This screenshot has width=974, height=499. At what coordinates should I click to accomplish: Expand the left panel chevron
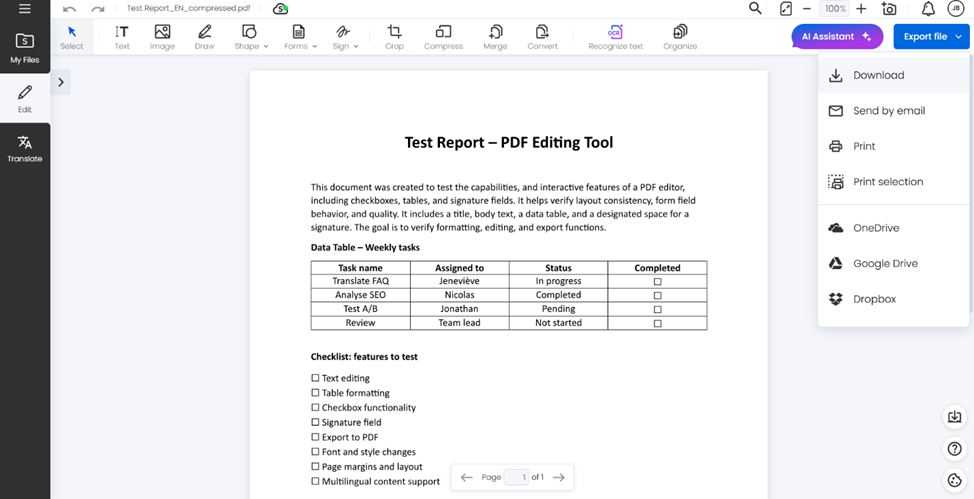(60, 82)
